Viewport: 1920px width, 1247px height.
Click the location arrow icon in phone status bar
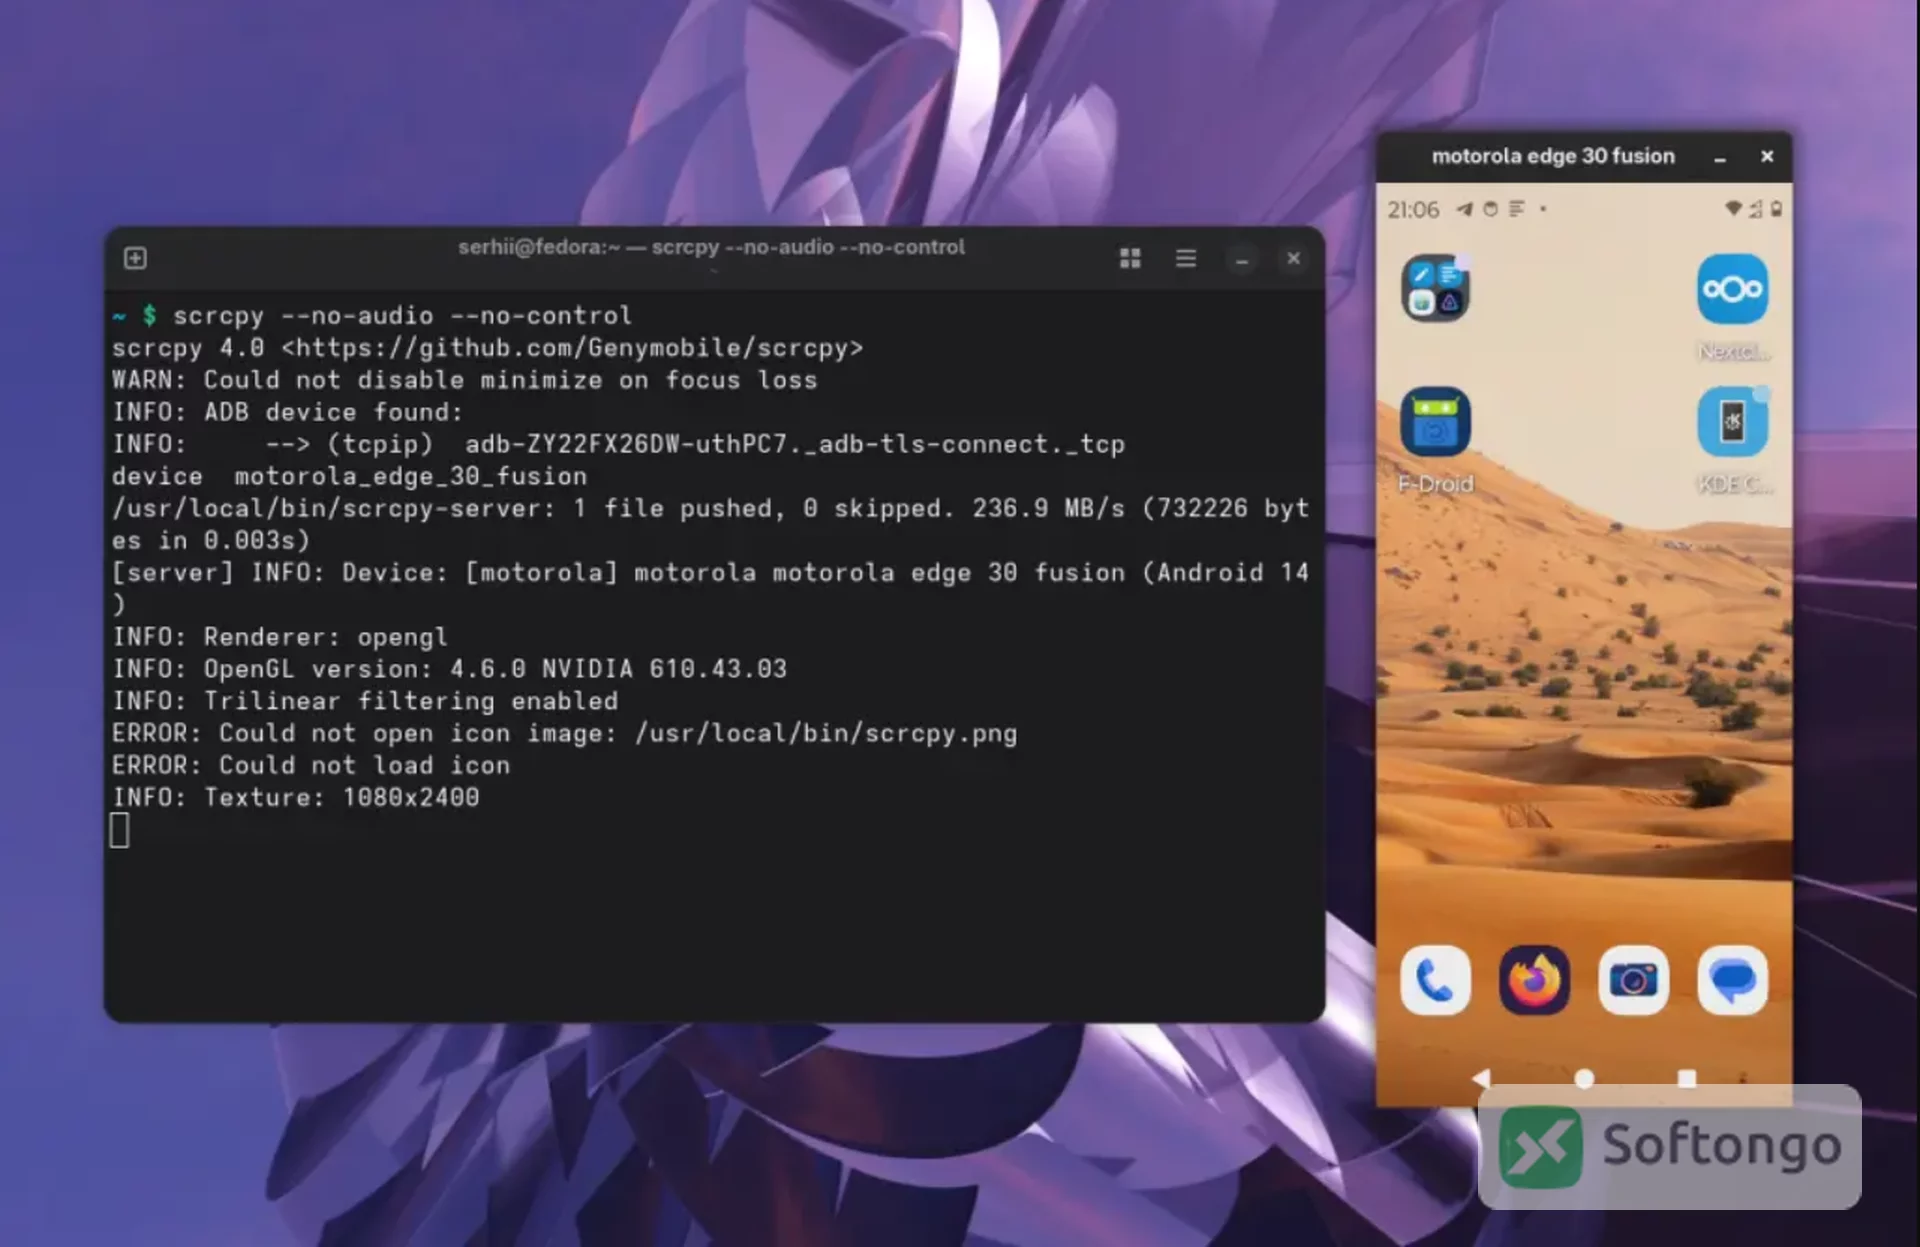coord(1464,209)
